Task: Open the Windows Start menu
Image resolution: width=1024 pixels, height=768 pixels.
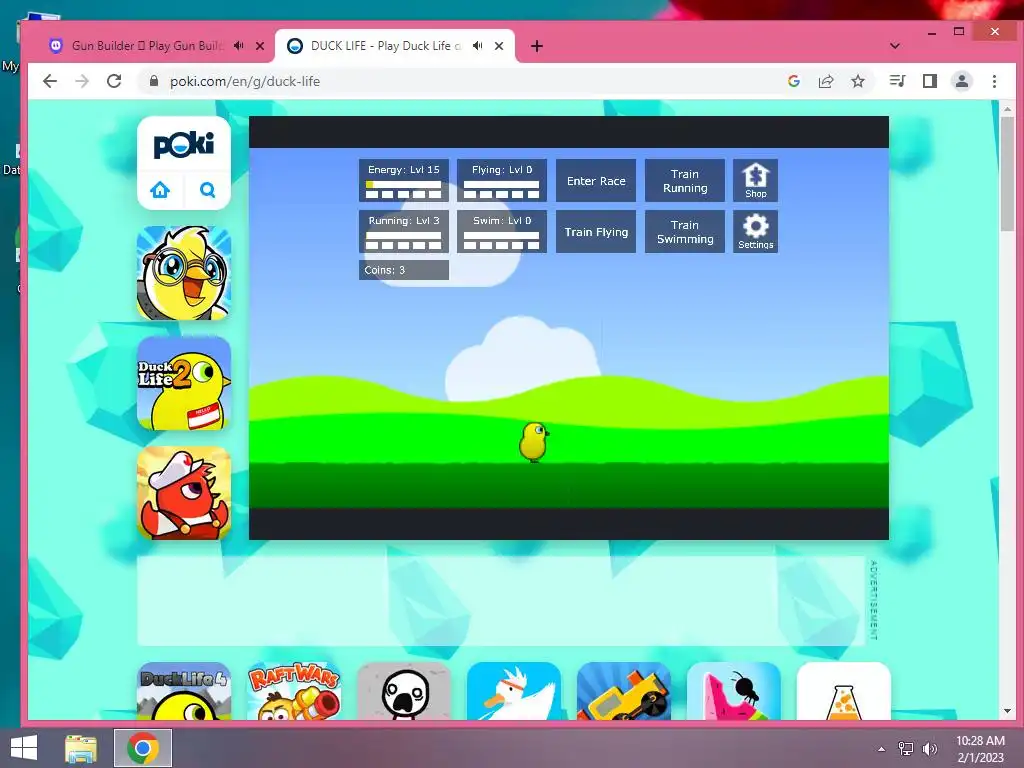Action: click(x=24, y=748)
